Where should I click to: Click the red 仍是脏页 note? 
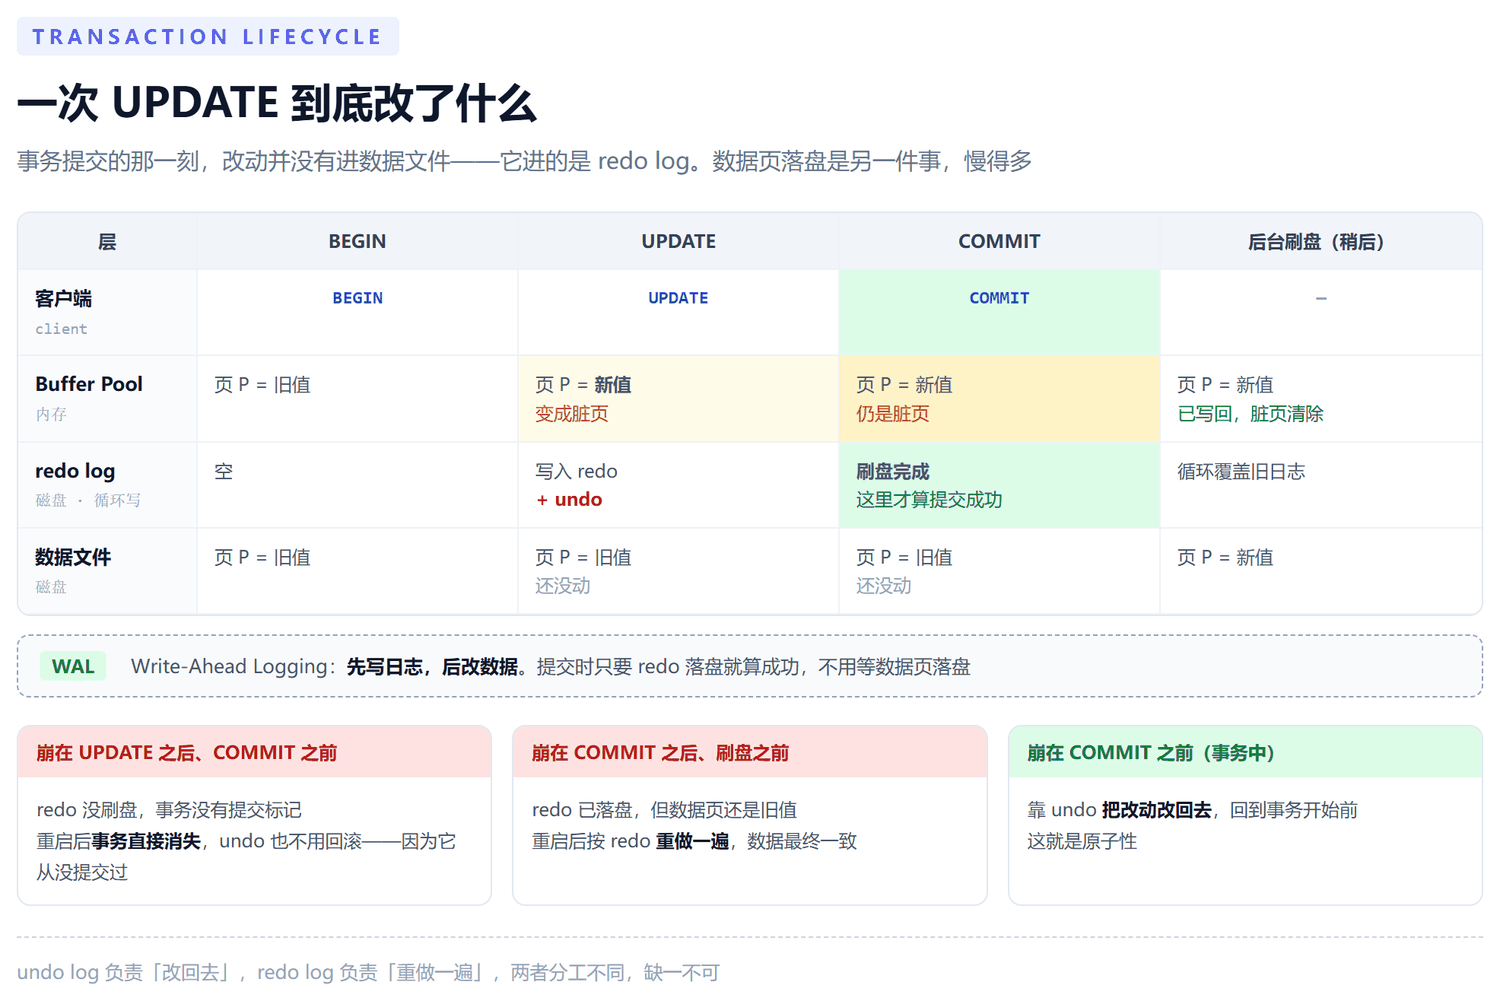point(892,414)
